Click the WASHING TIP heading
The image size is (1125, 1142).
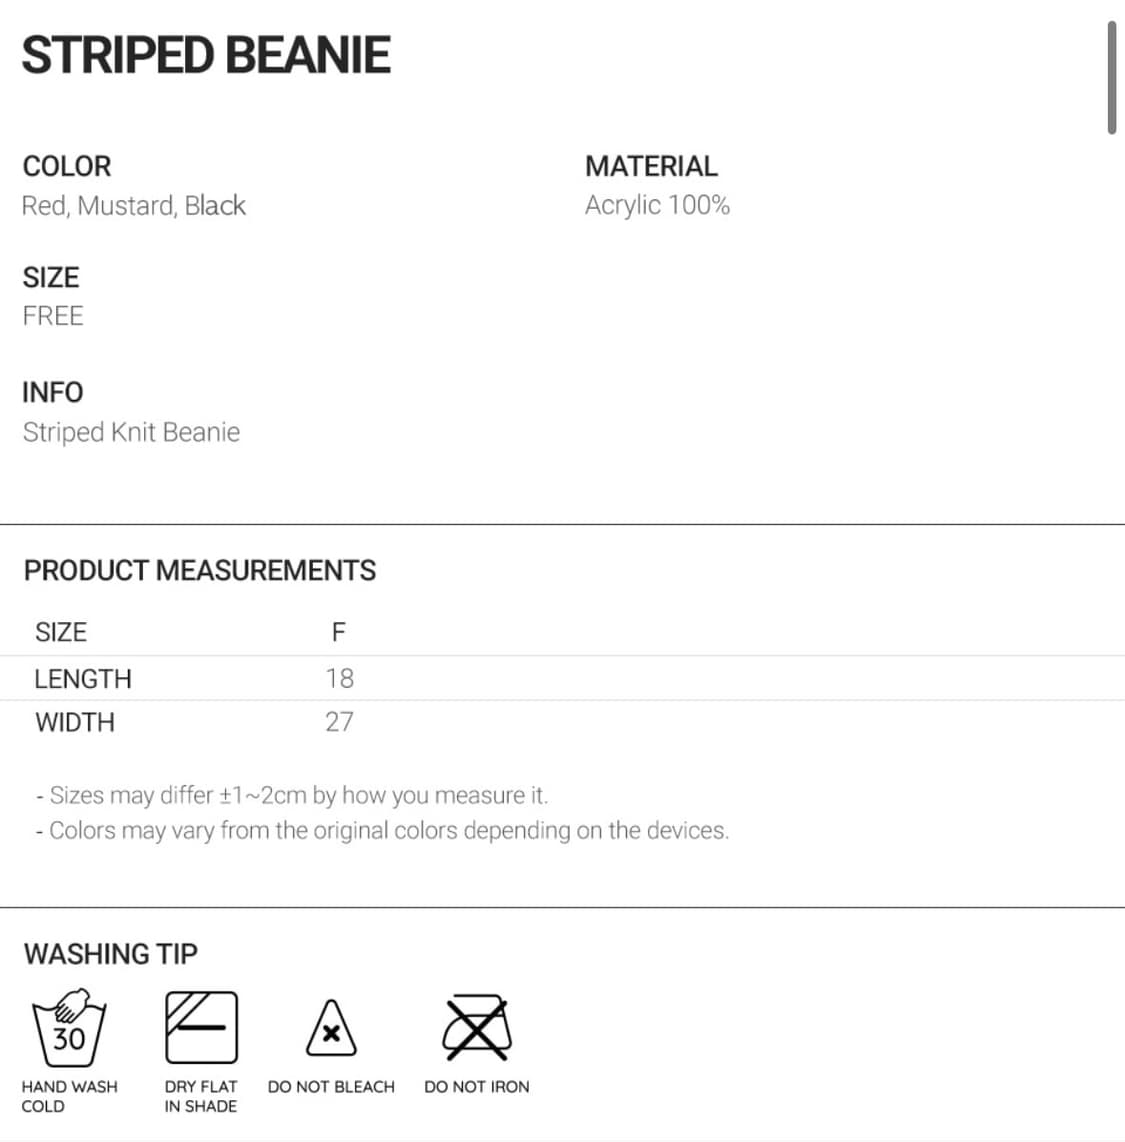[111, 954]
